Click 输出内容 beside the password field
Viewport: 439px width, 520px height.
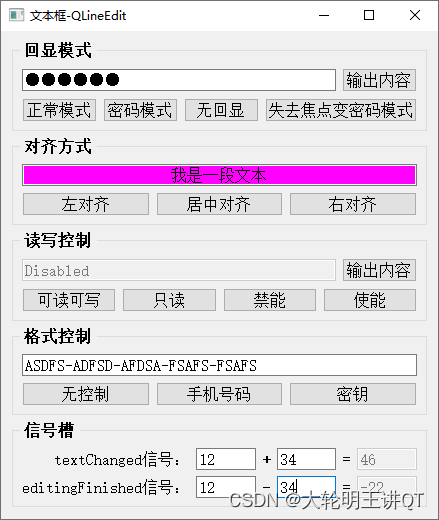[x=379, y=80]
